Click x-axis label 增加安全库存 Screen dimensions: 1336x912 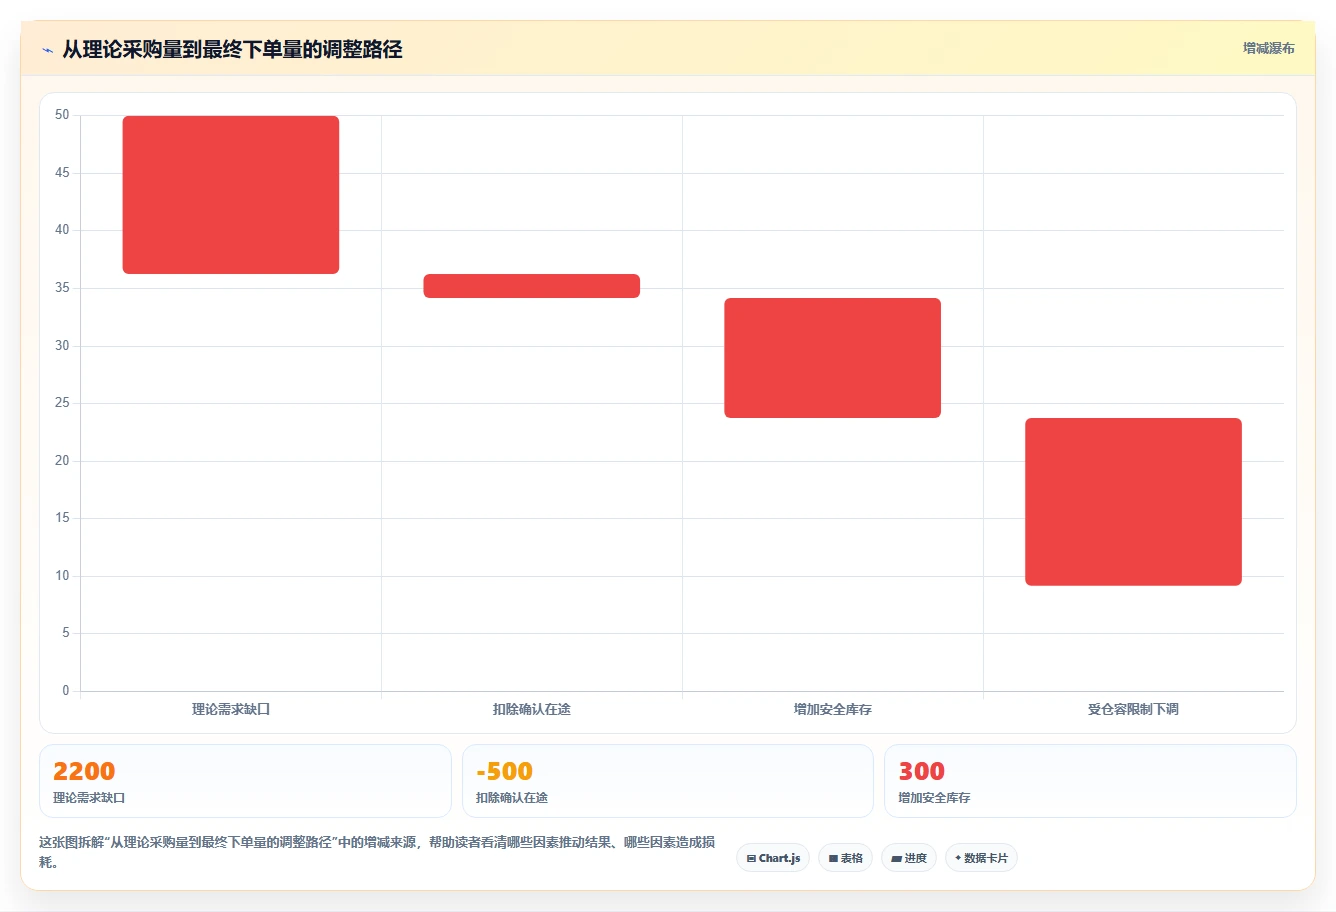coord(833,709)
